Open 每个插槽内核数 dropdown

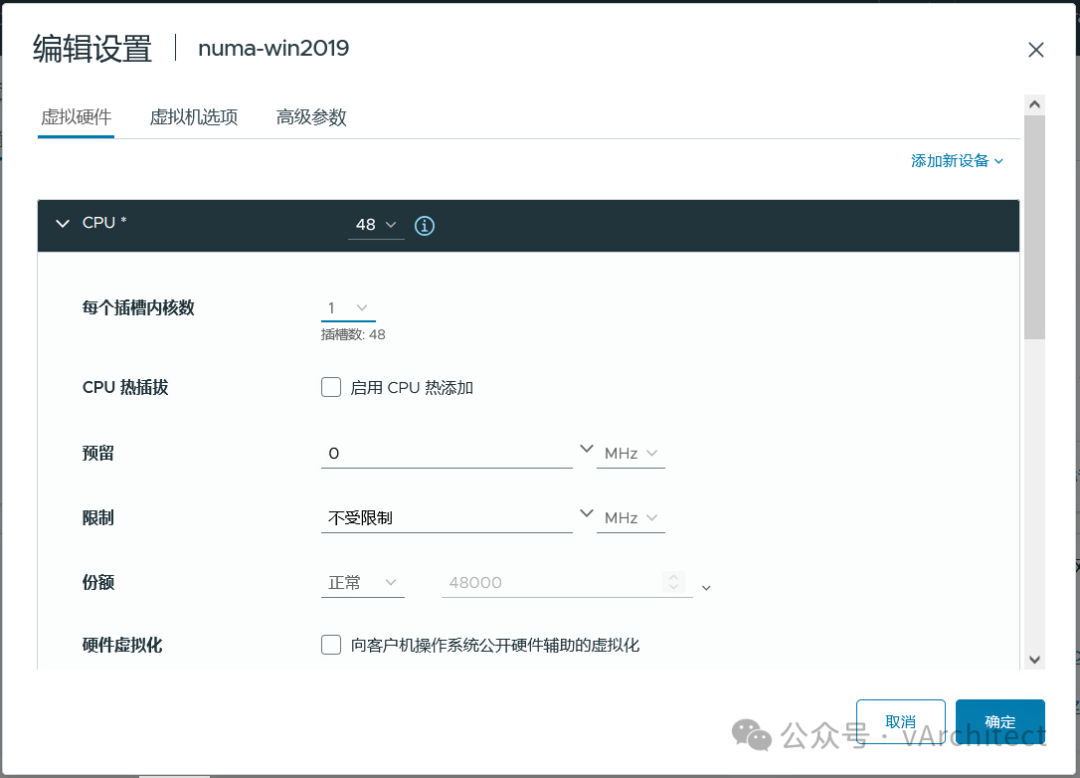[348, 308]
